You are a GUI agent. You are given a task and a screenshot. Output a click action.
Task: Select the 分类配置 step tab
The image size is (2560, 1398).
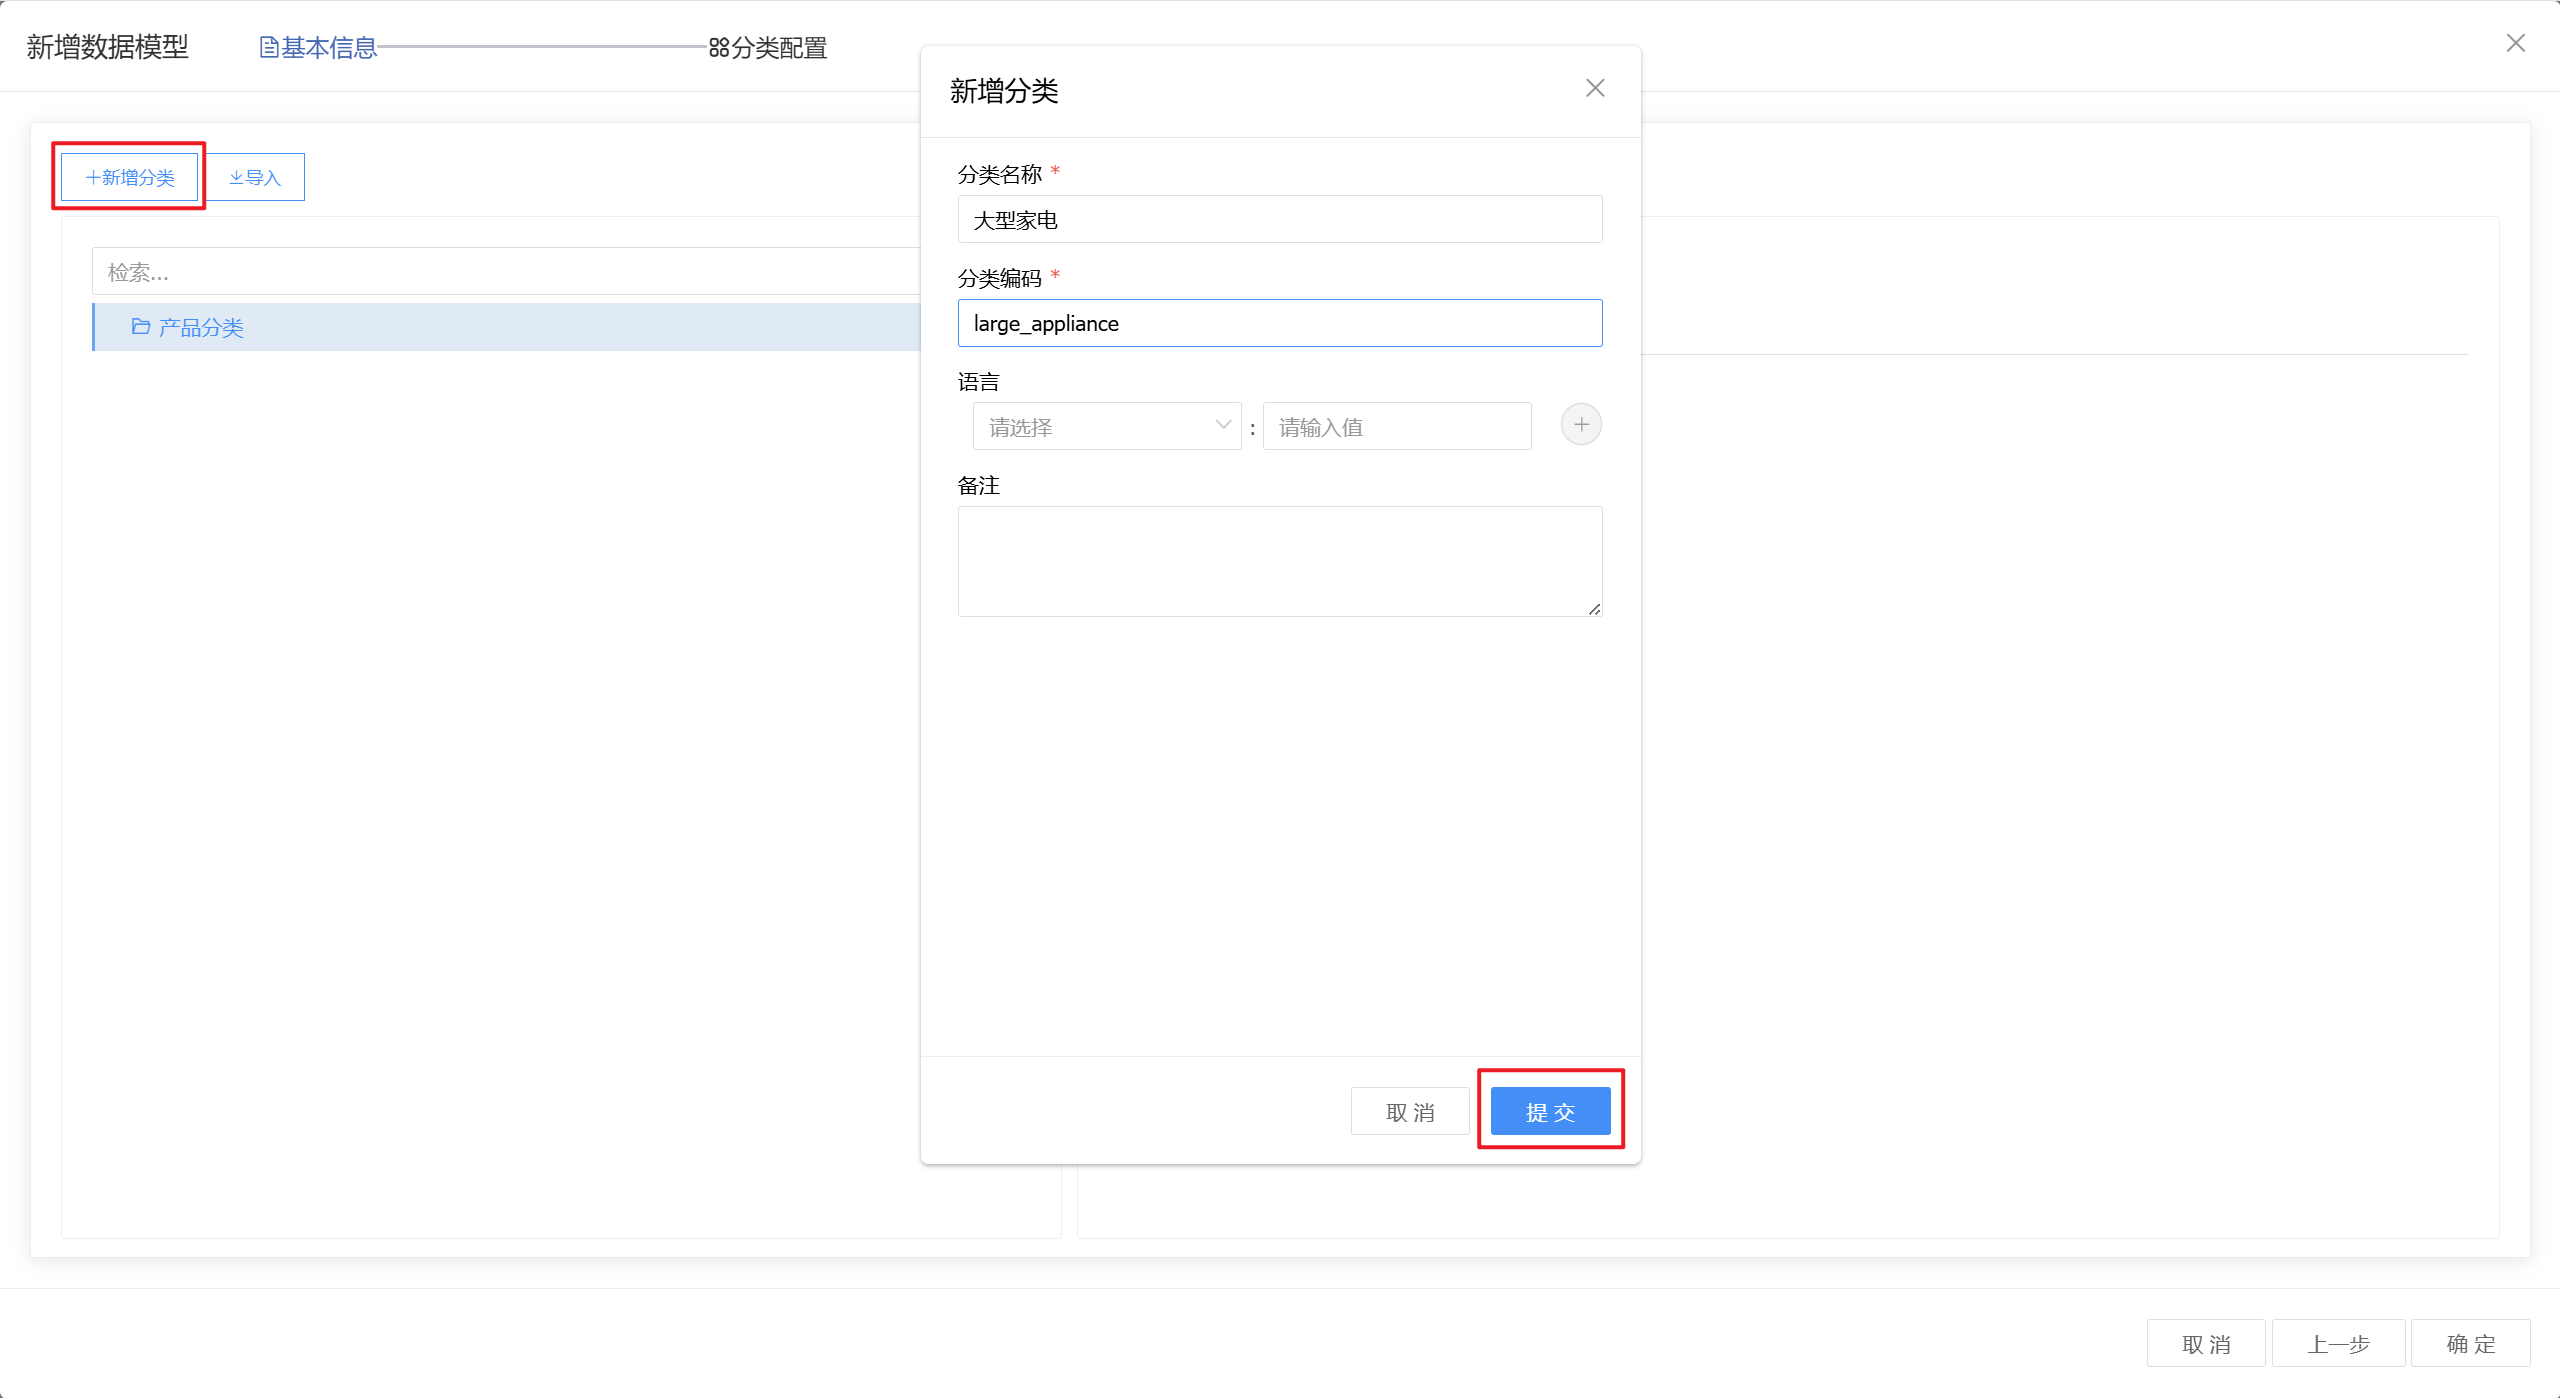779,47
